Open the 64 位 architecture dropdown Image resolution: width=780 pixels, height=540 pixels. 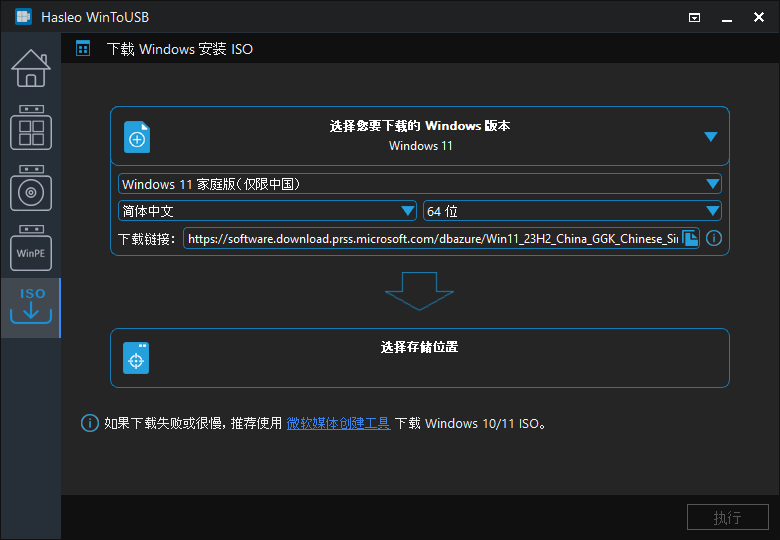click(572, 211)
